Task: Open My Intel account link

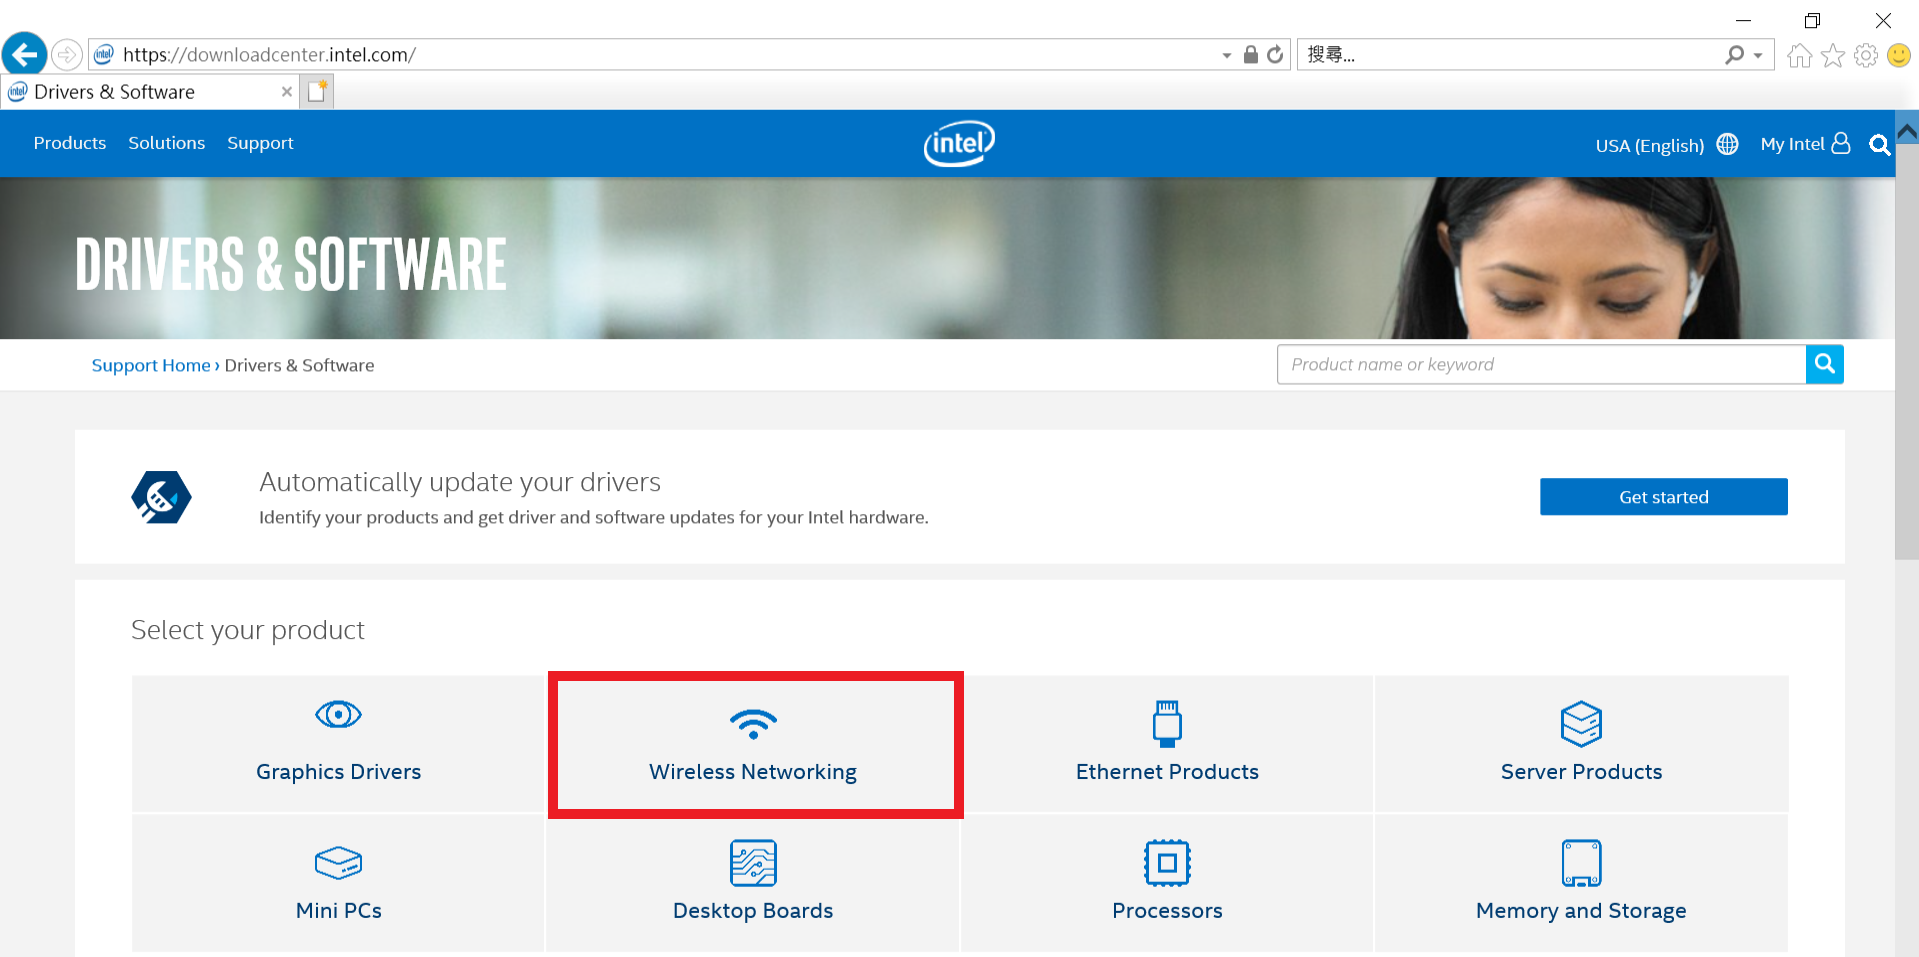Action: pyautogui.click(x=1805, y=144)
